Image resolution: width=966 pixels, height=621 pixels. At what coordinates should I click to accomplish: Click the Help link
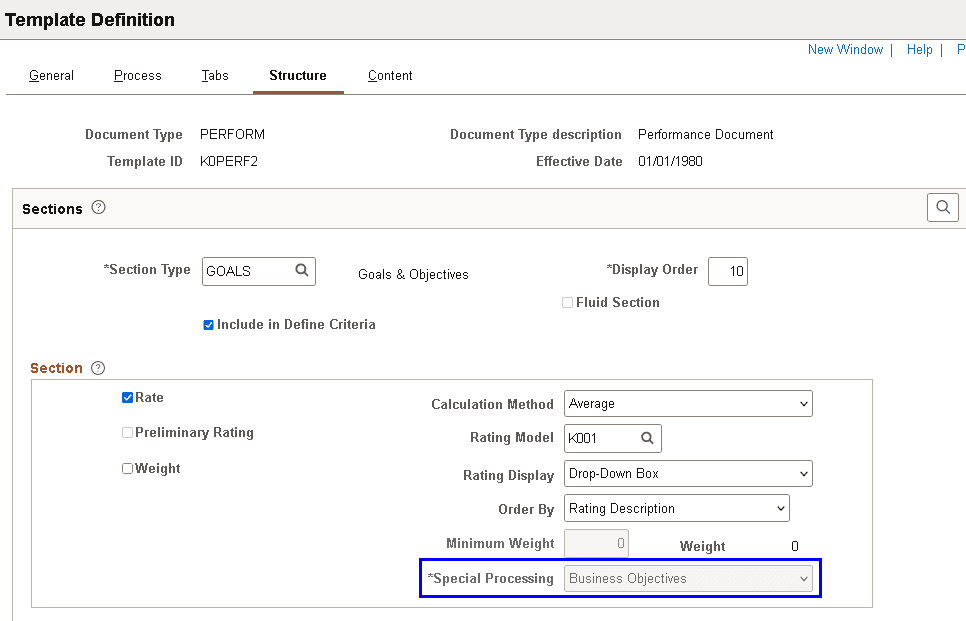pos(919,49)
